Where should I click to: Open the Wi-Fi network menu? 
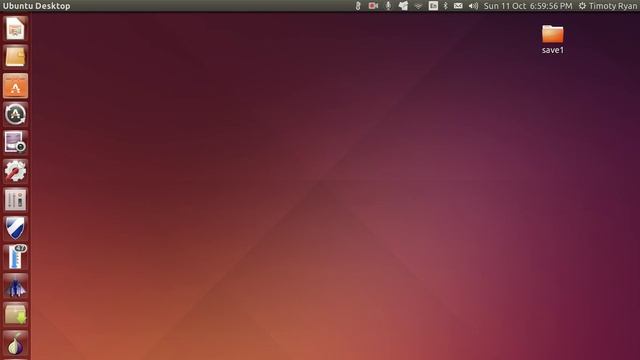tap(418, 6)
